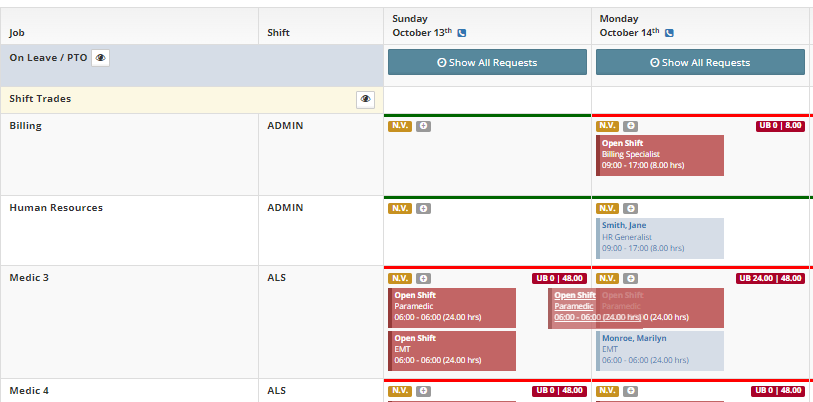Click the phone icon beside Monday October 14th
The image size is (813, 402).
pos(669,32)
